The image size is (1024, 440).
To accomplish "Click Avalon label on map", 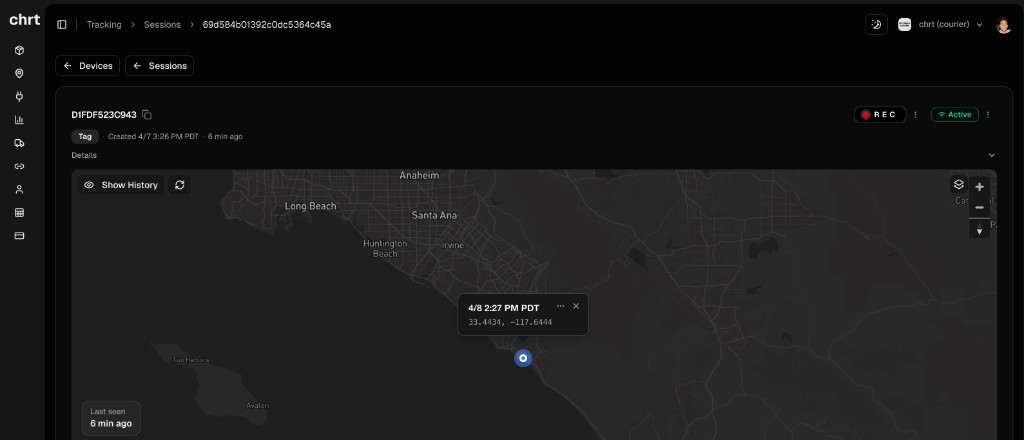I will pos(257,406).
